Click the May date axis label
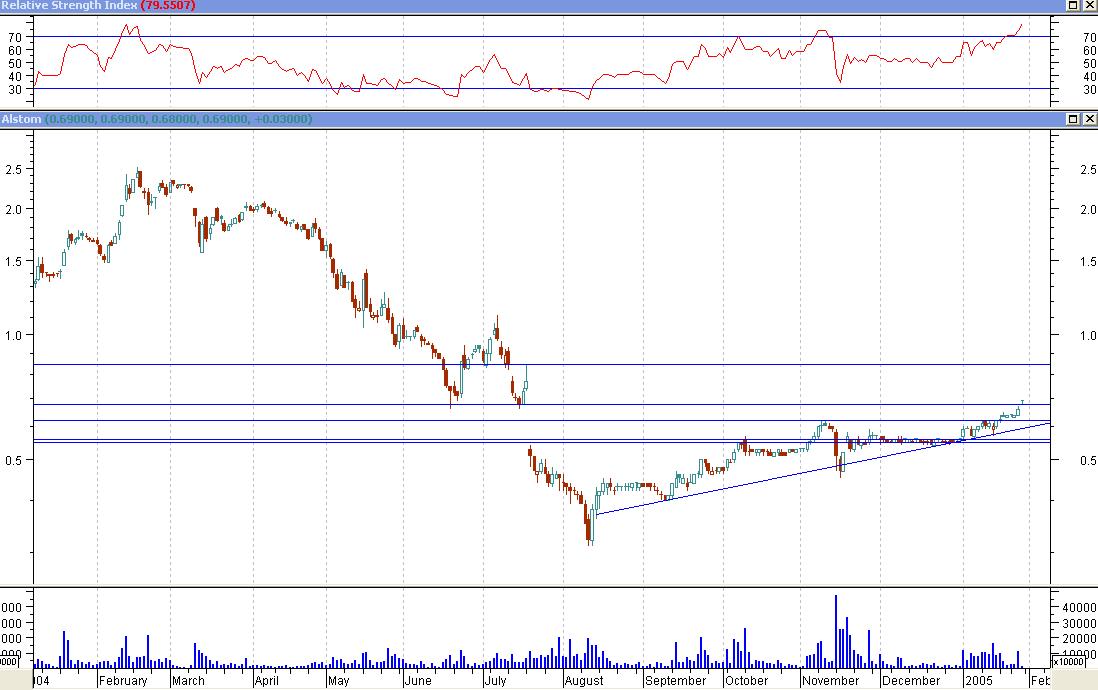Screen dimensions: 1098x690 (338, 680)
